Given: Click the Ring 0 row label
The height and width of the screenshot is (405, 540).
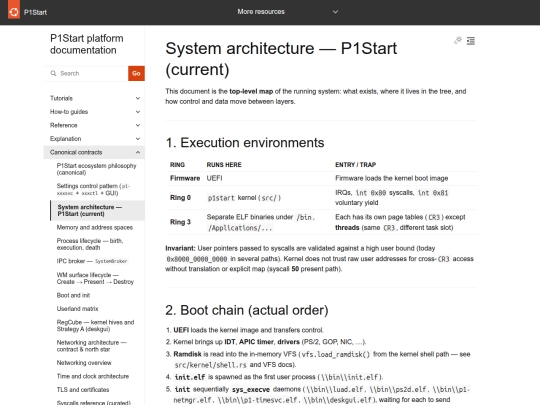Looking at the screenshot, I should (x=180, y=198).
